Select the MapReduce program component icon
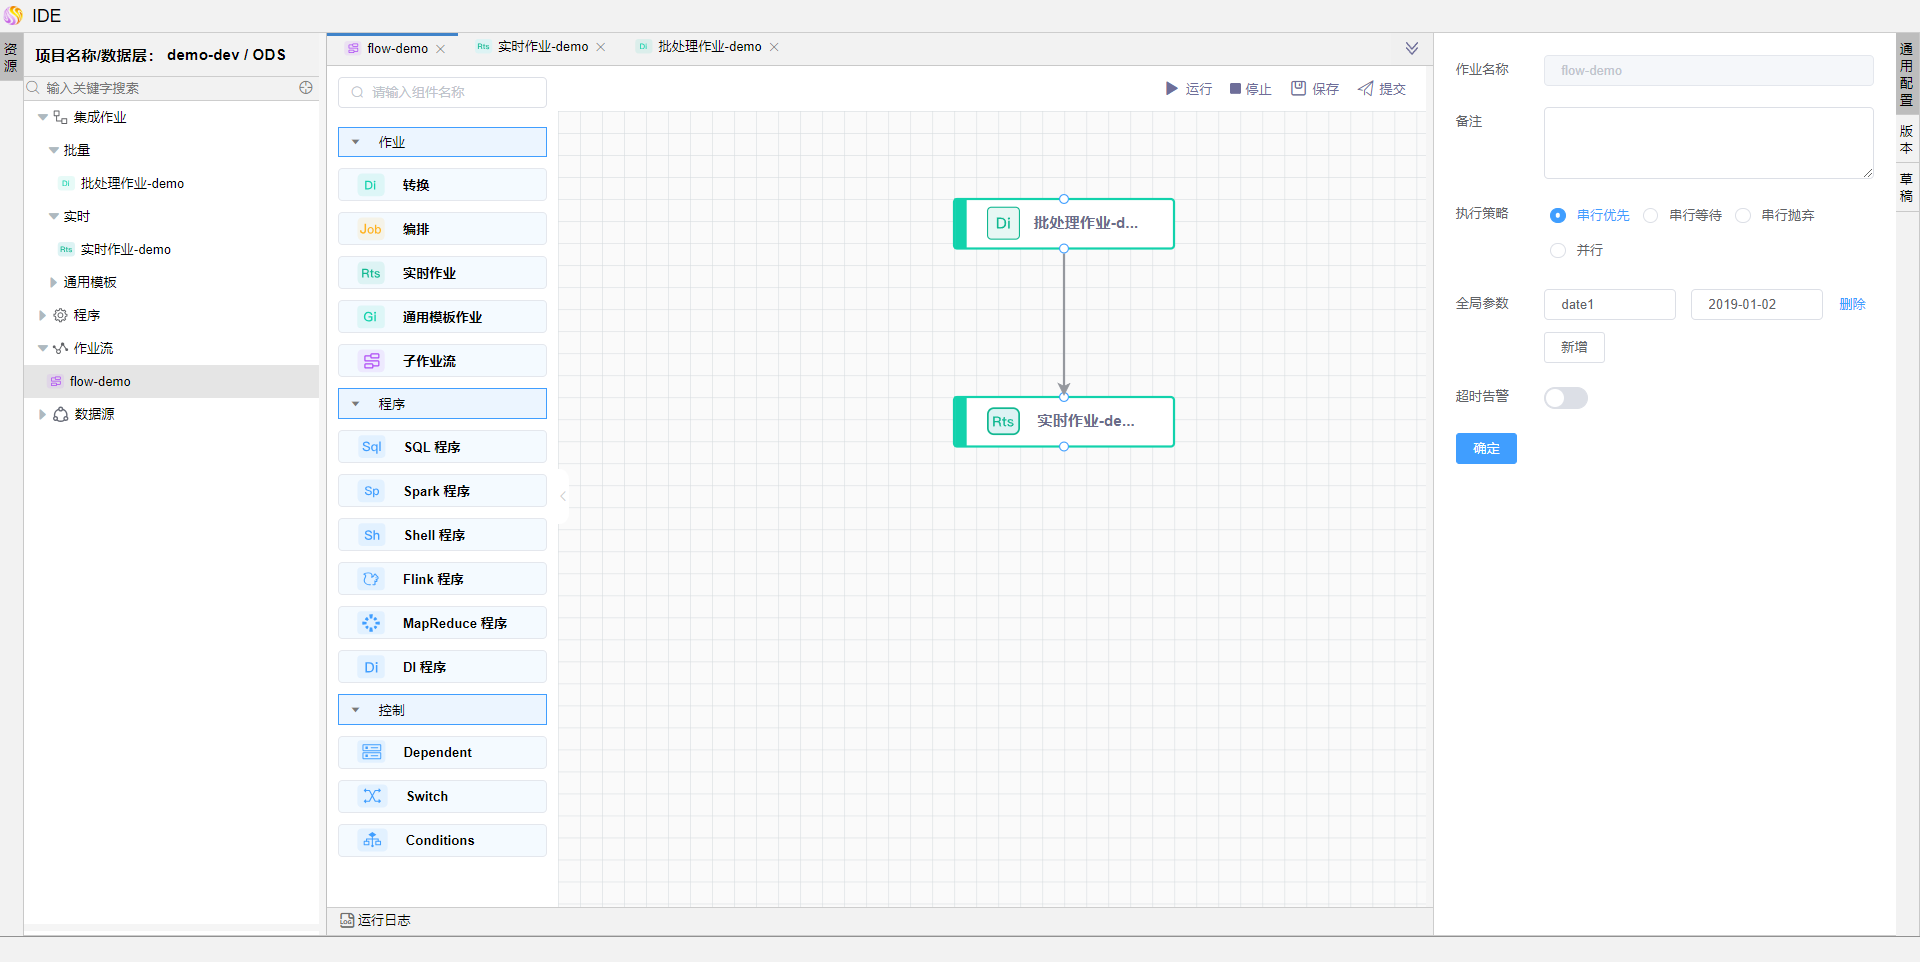Screen dimensions: 1920x962 pyautogui.click(x=371, y=623)
